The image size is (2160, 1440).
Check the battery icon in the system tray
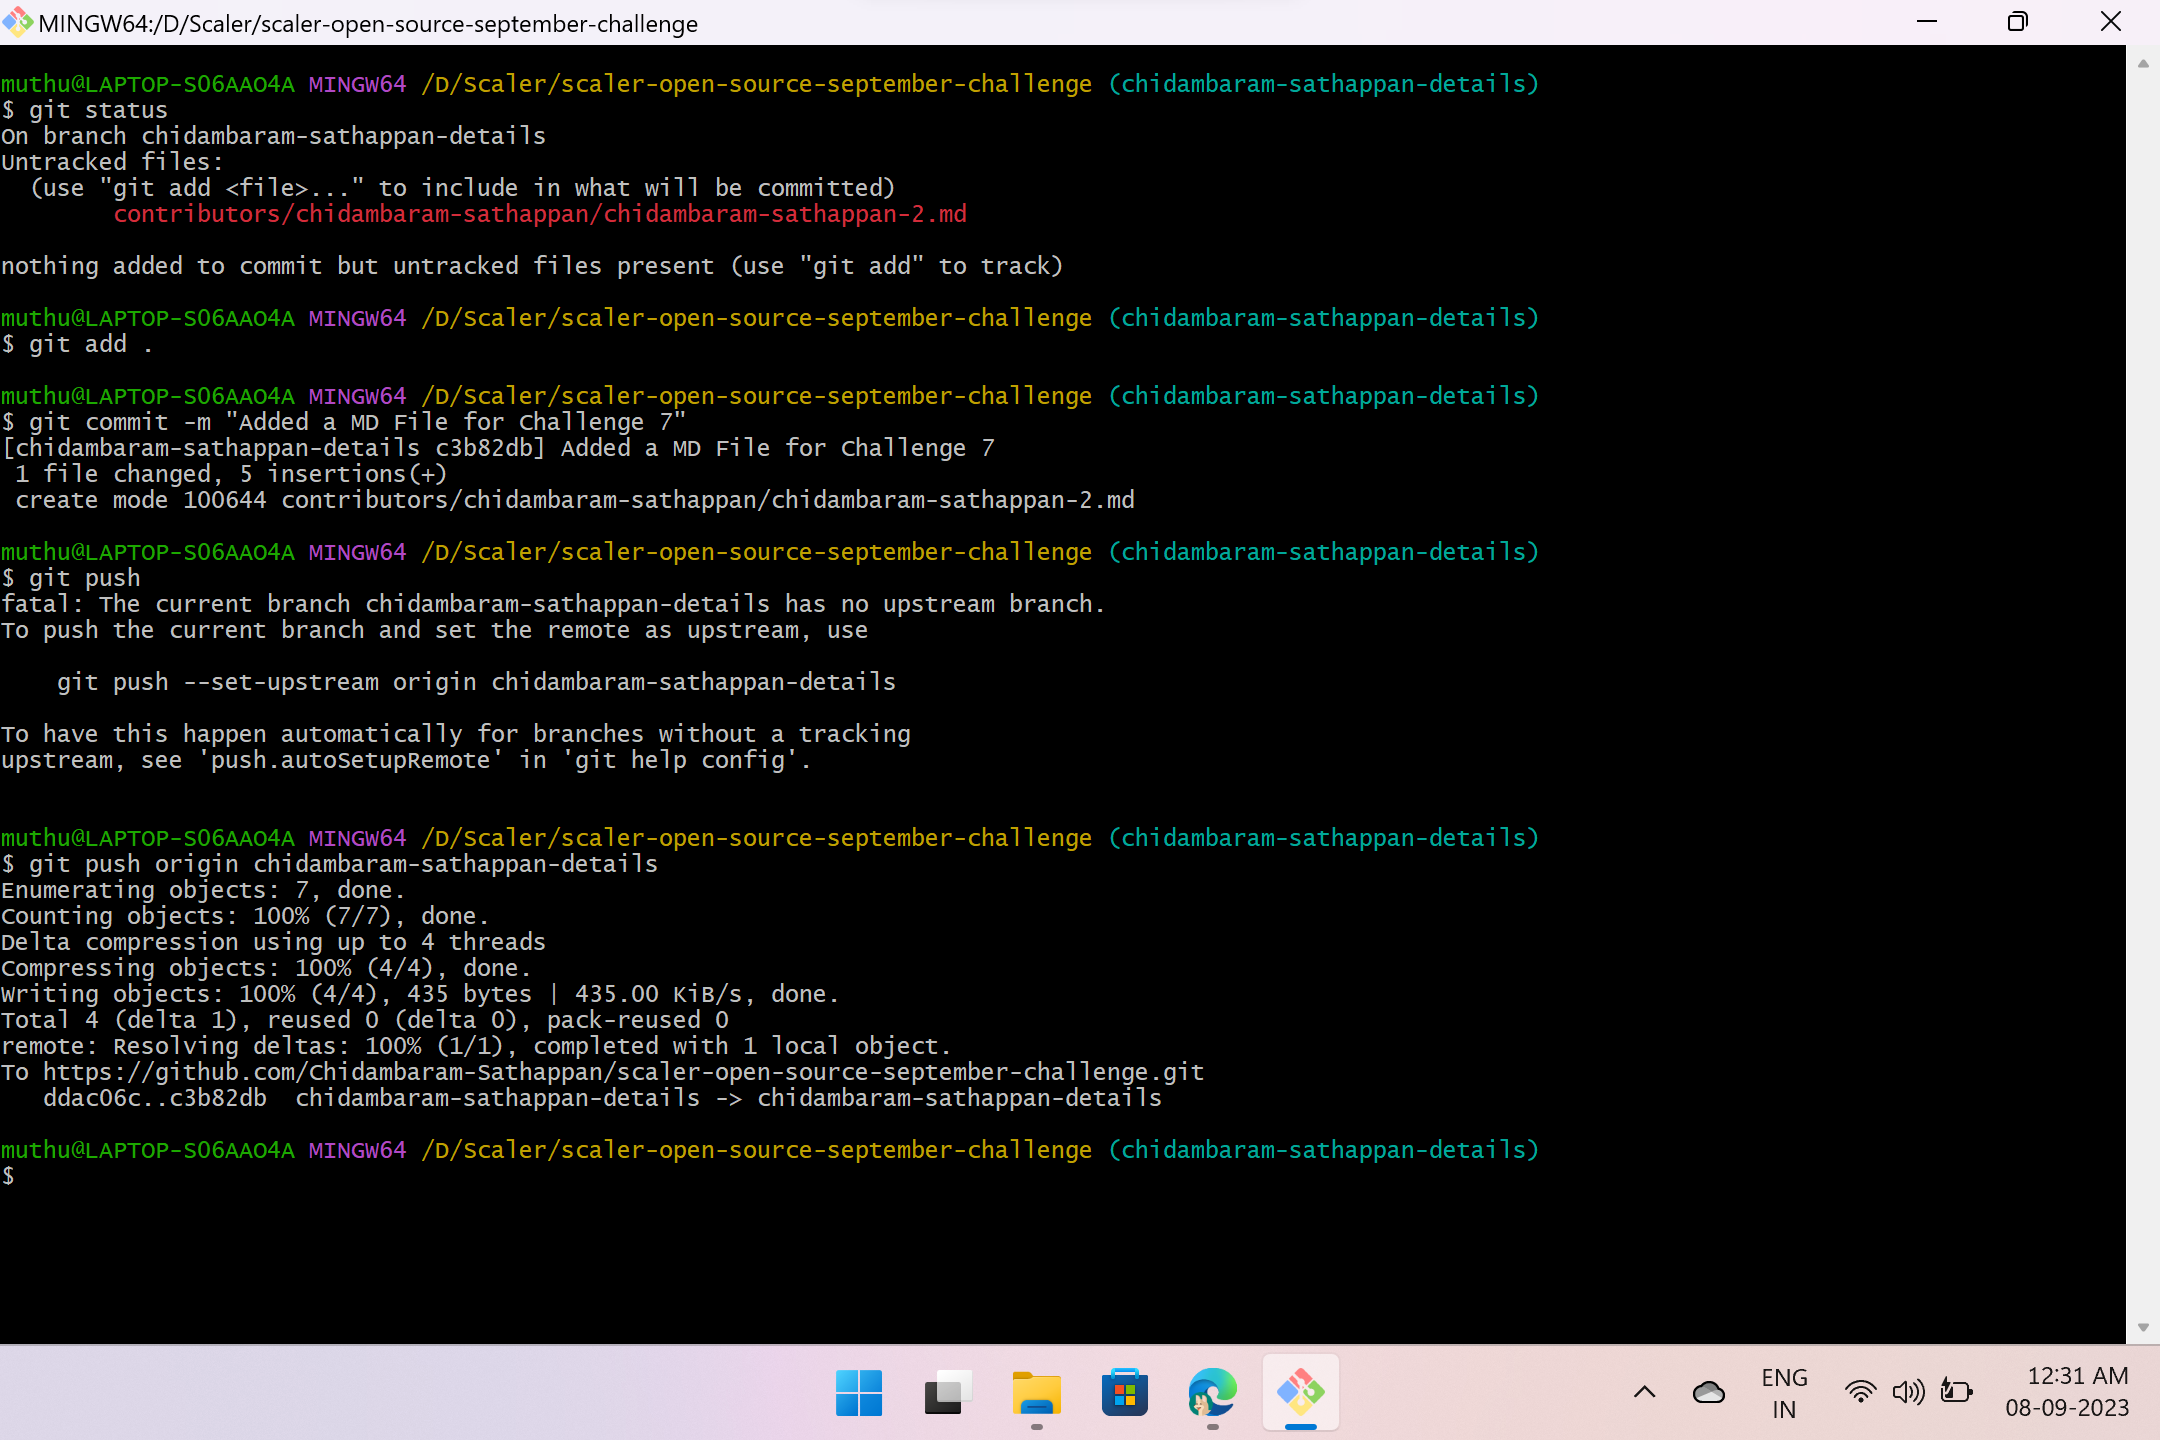pos(1956,1391)
